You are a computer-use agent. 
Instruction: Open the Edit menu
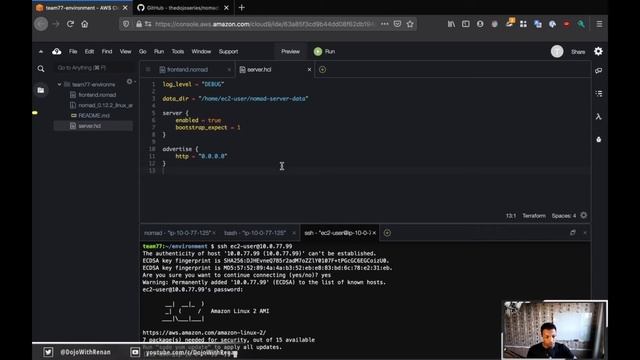(89, 51)
